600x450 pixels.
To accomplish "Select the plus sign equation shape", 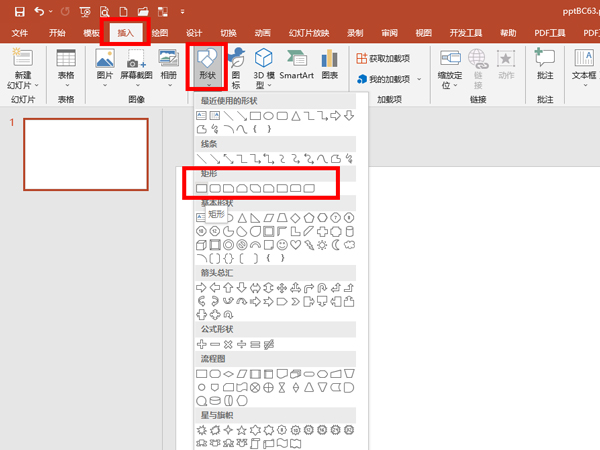I will coord(202,344).
